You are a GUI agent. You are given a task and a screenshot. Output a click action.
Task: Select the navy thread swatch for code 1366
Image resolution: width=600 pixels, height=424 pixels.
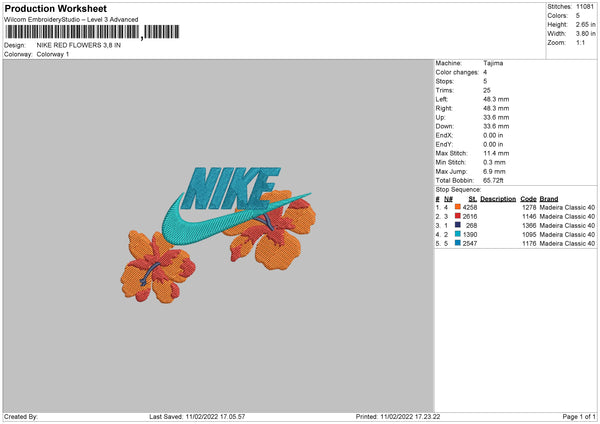pos(457,225)
